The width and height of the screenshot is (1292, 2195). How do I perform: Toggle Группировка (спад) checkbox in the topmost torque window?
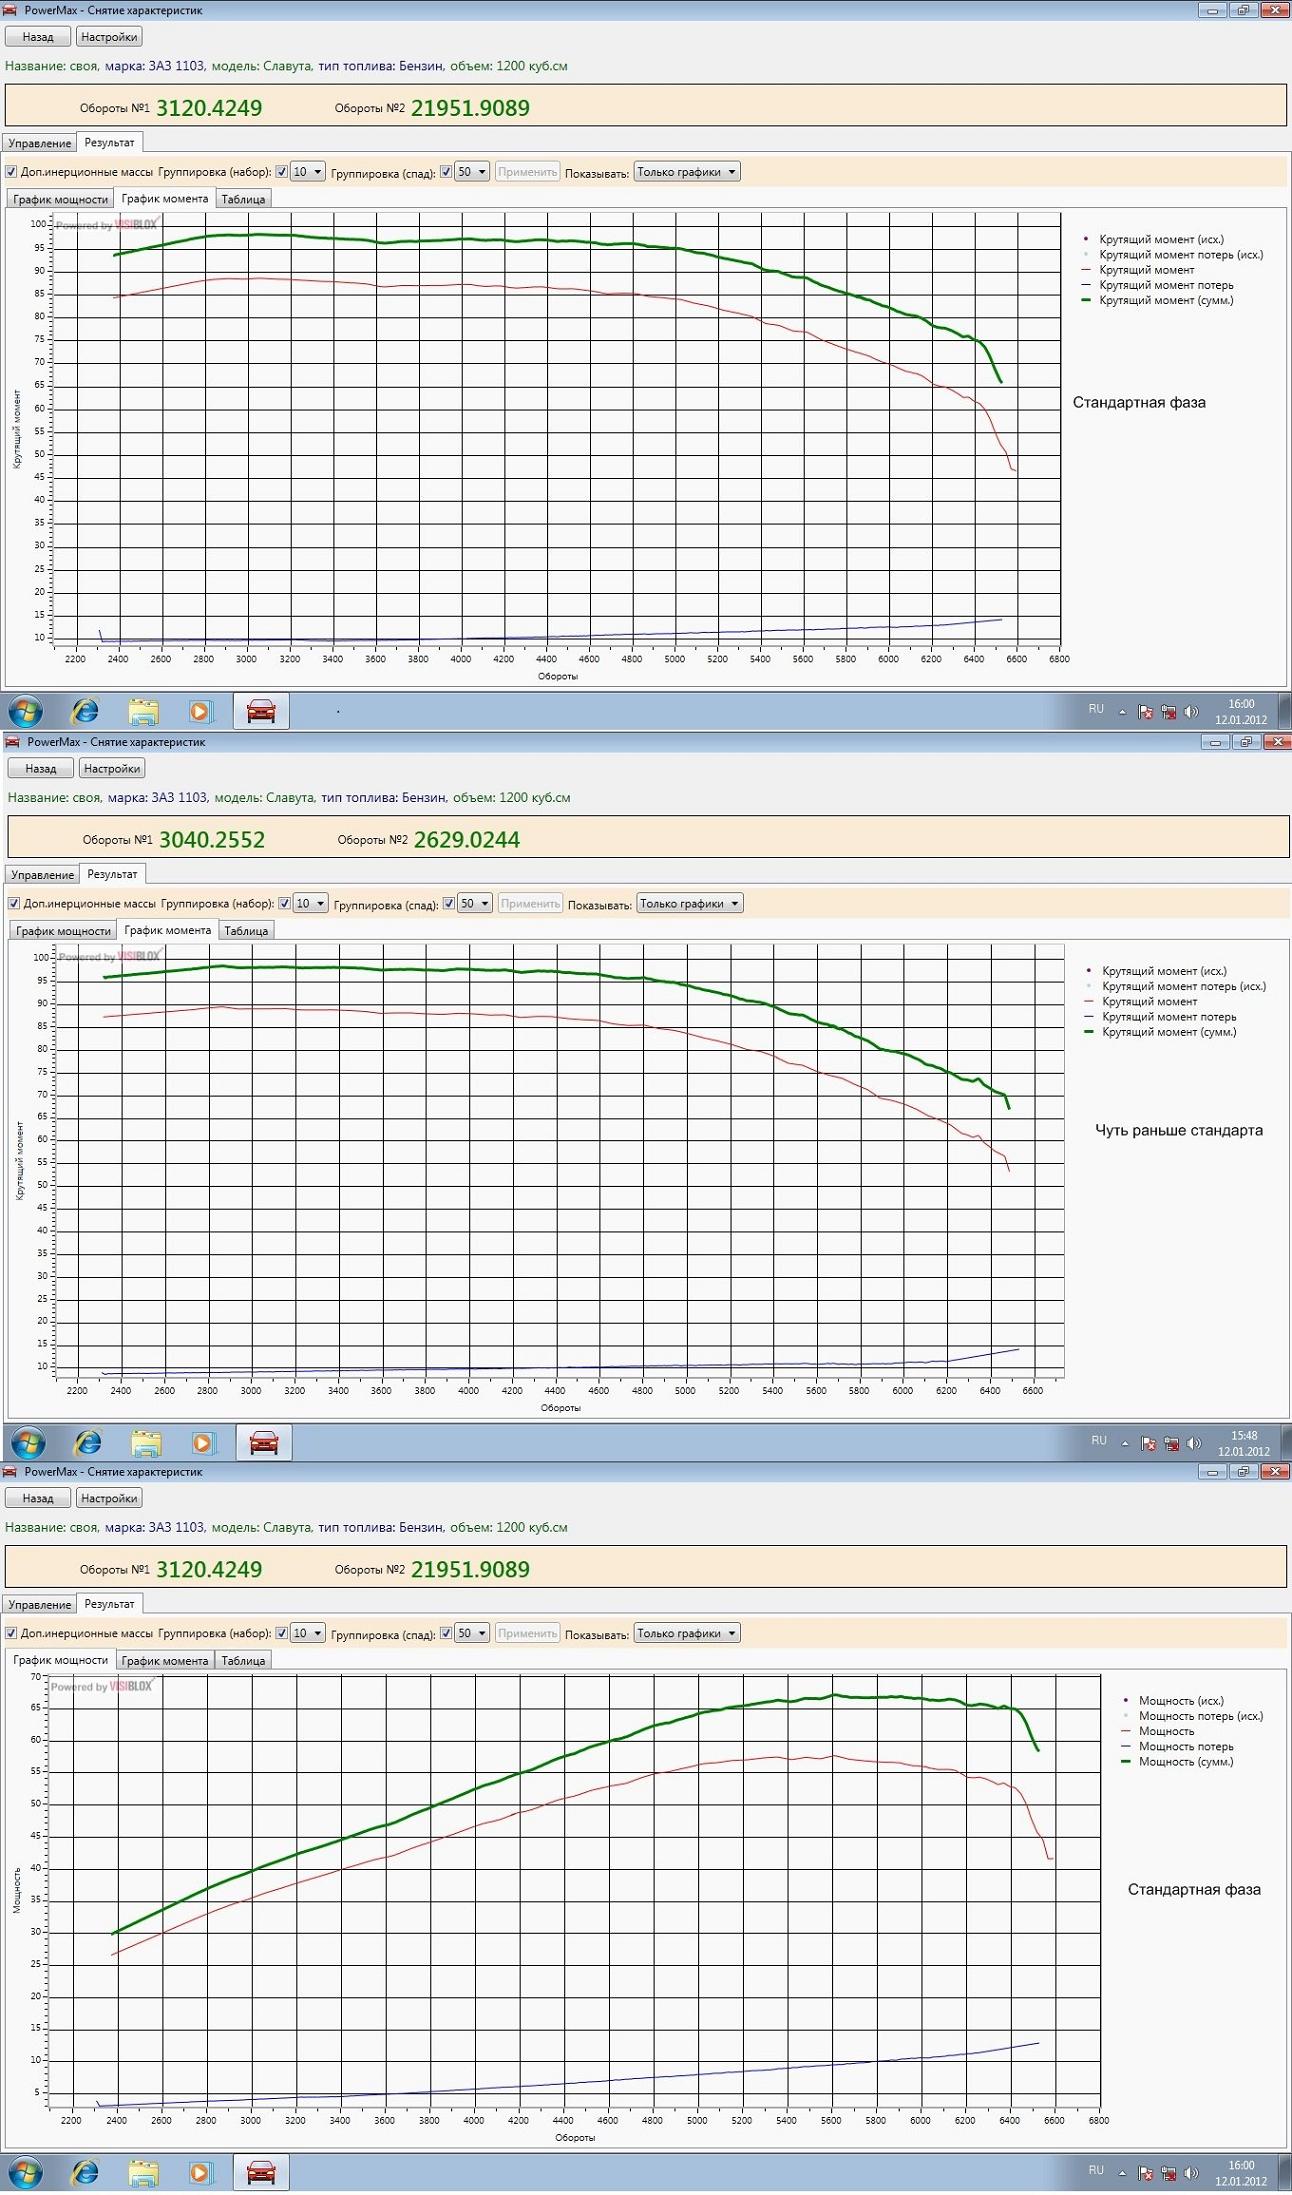[446, 172]
